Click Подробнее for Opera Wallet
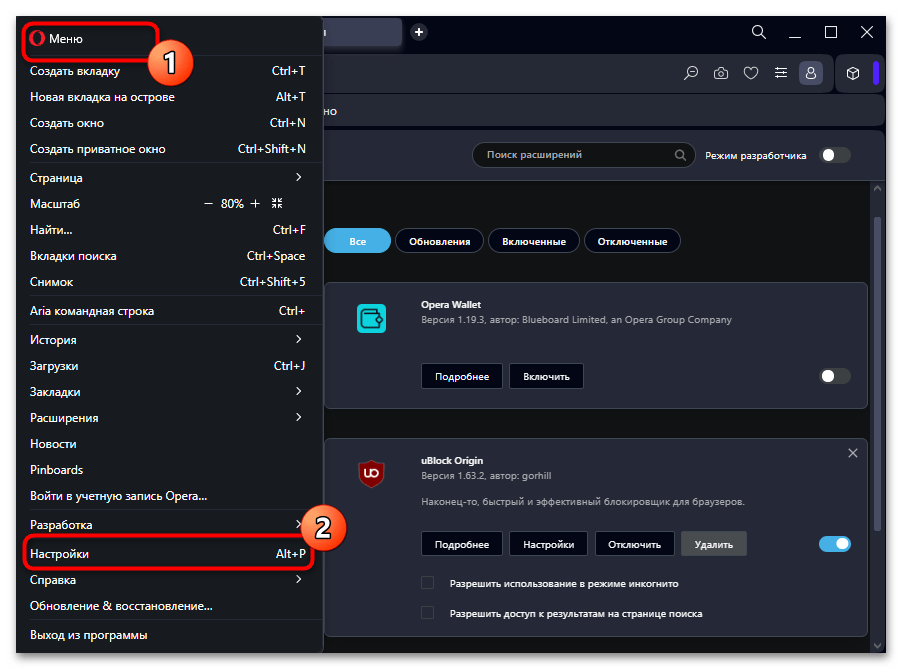Viewport: 902px width, 669px height. pyautogui.click(x=462, y=376)
